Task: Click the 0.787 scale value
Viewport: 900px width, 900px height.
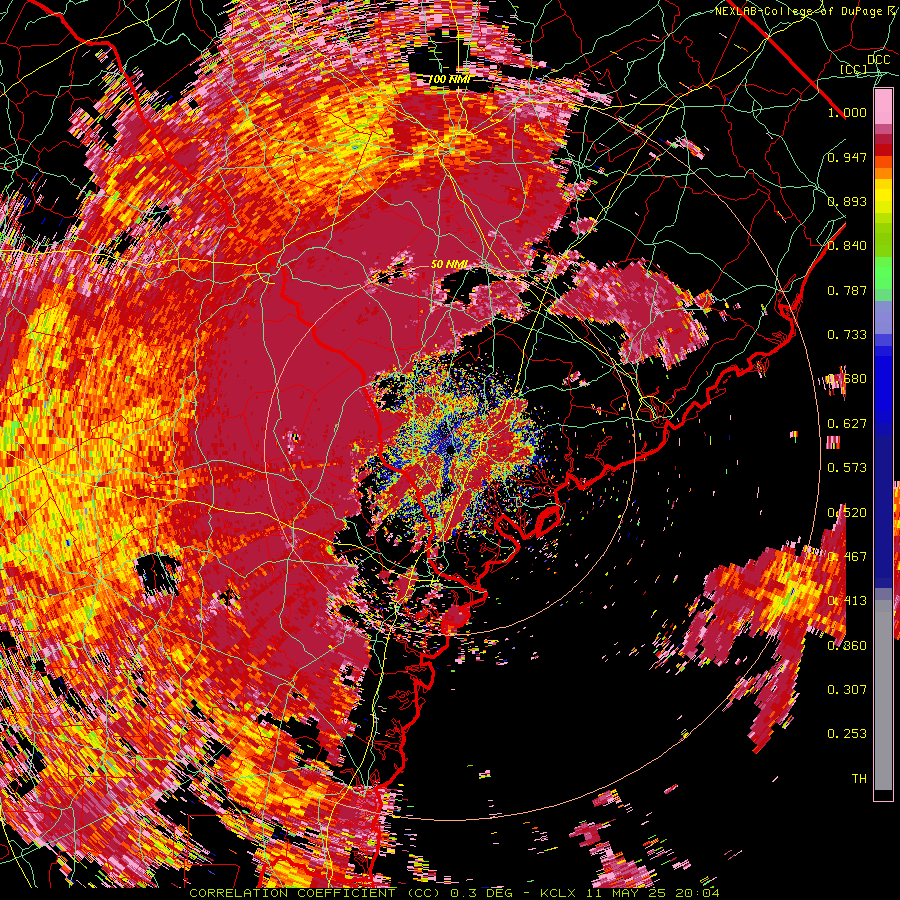Action: pos(847,290)
